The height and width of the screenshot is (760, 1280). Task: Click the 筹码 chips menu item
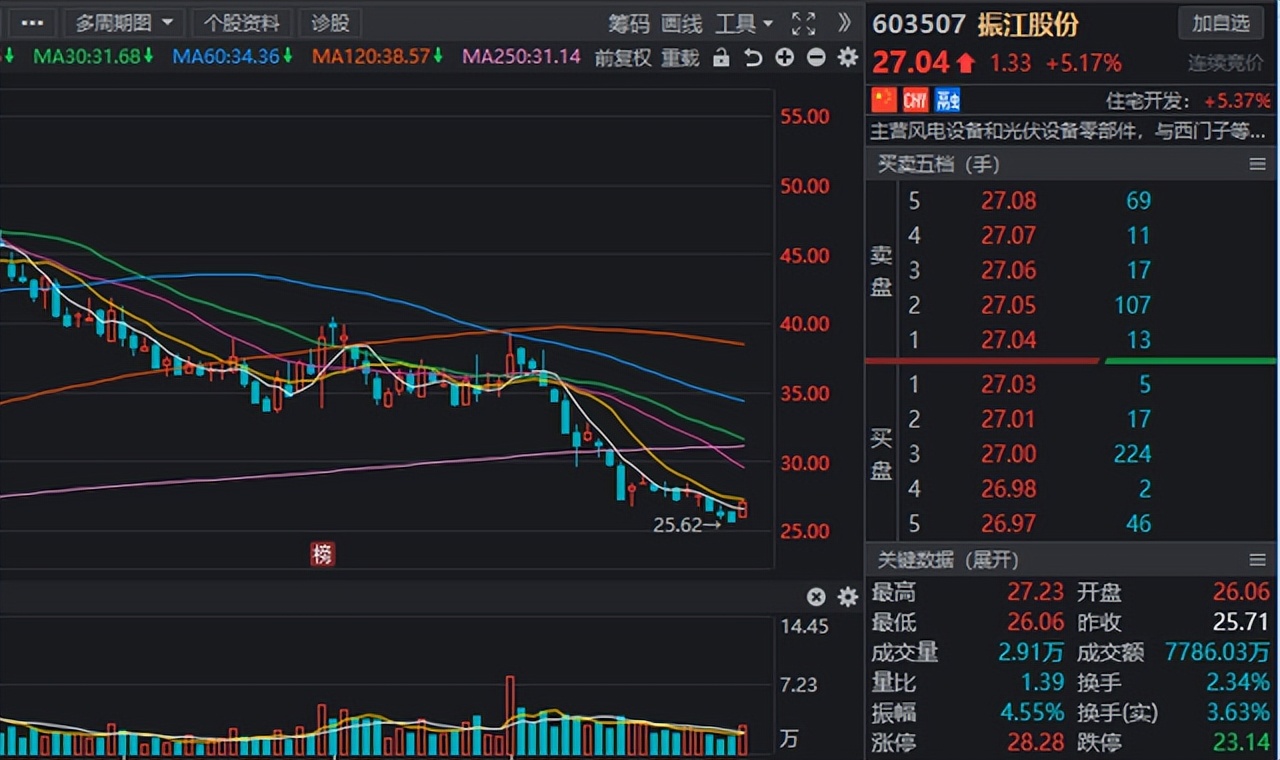coord(629,23)
